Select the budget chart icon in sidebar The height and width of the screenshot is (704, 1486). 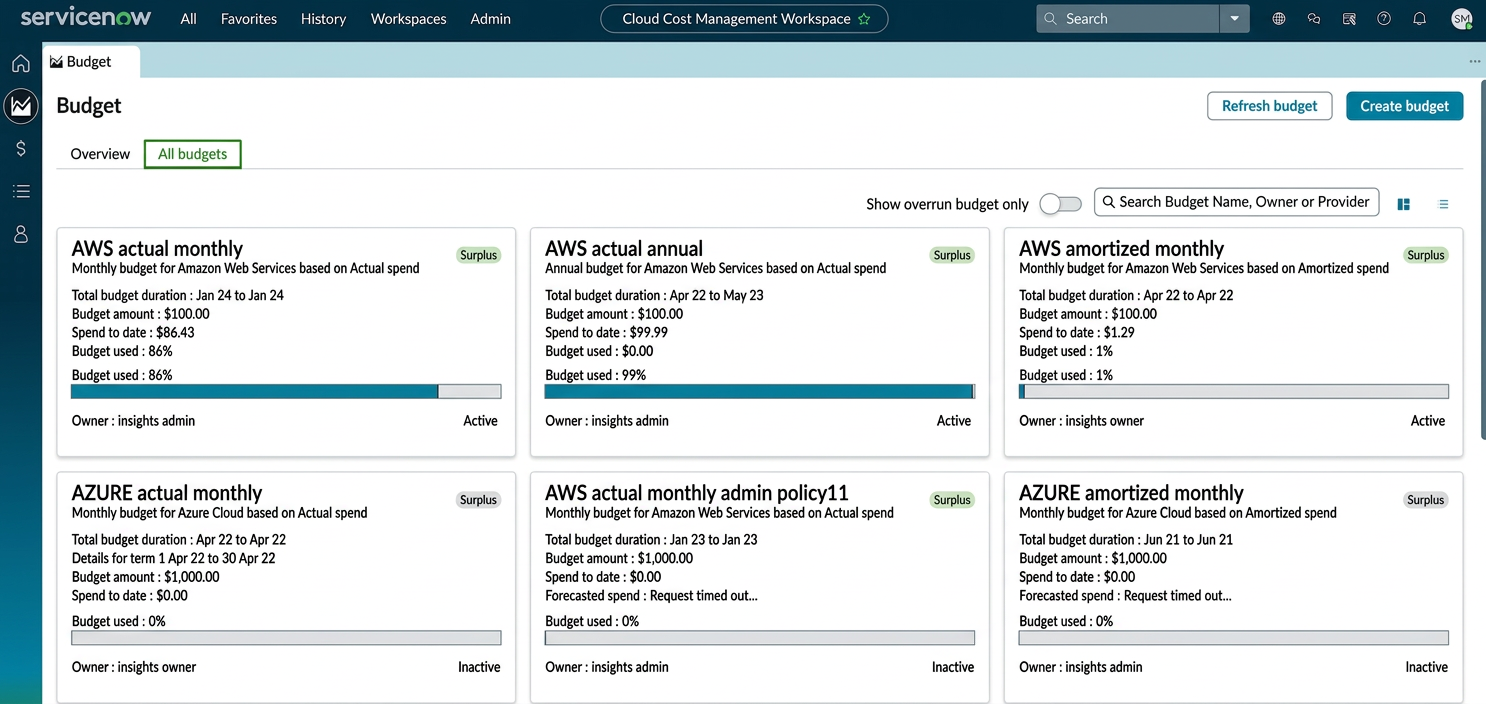(20, 105)
